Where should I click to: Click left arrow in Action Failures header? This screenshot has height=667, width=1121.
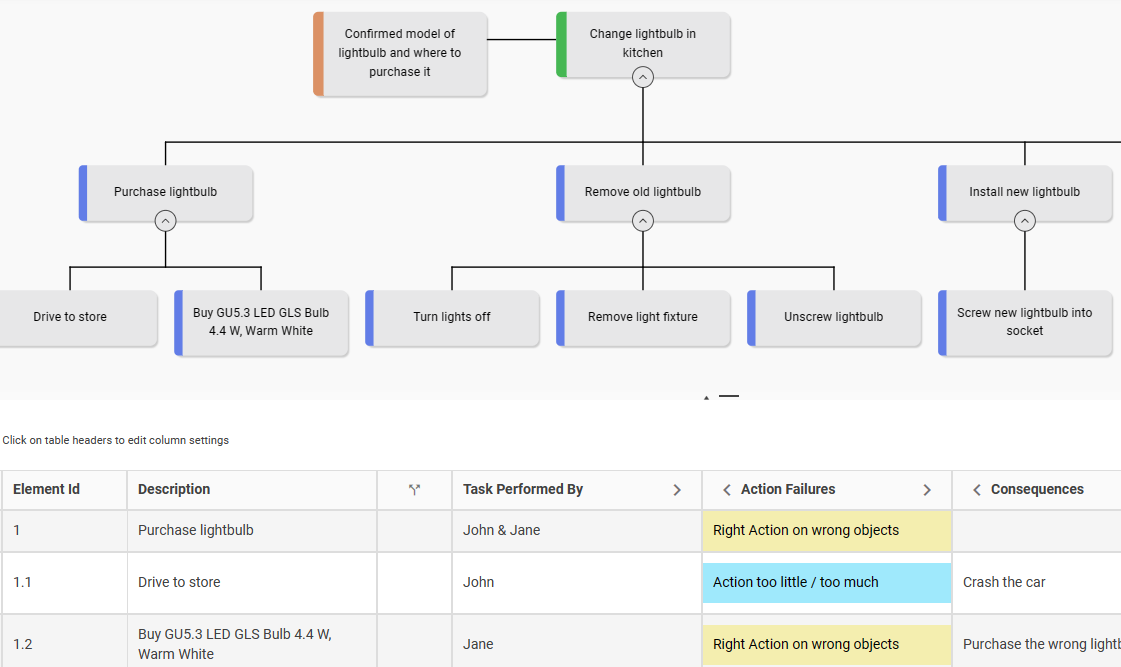pos(727,490)
